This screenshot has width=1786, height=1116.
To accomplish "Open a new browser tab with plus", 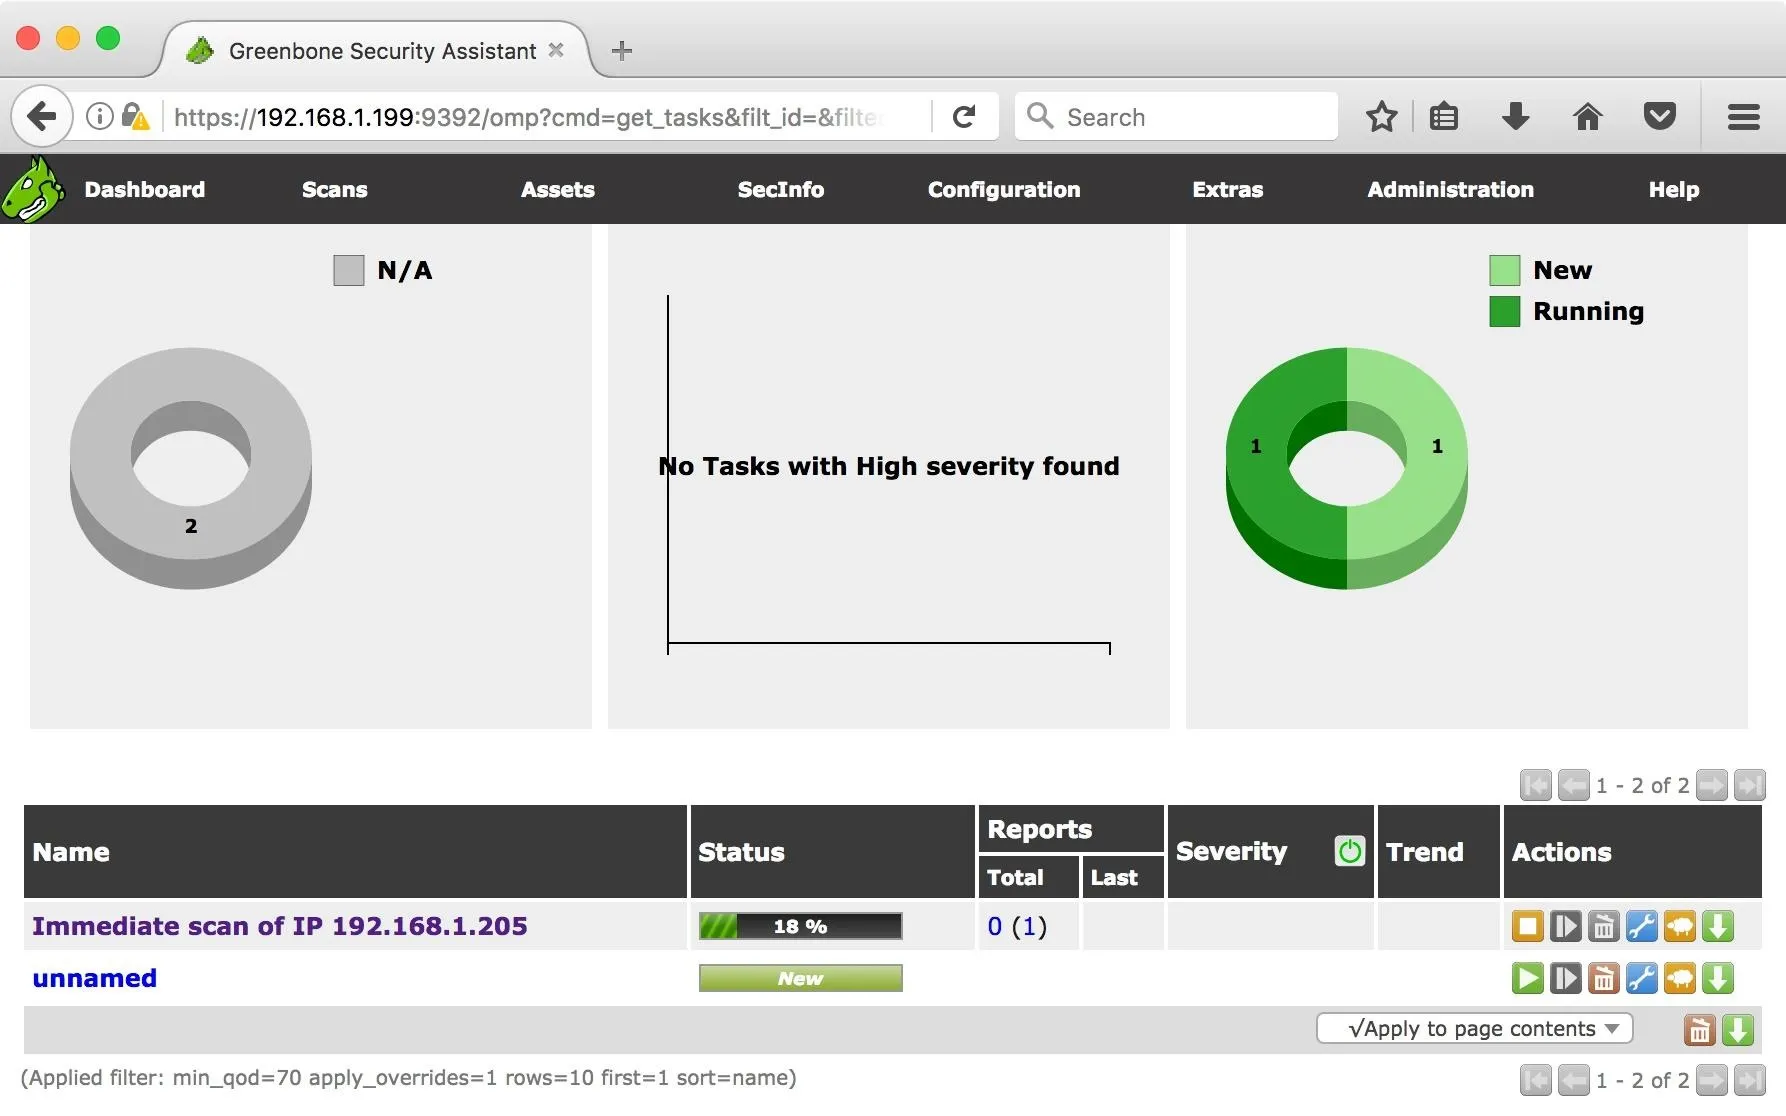I will 621,50.
